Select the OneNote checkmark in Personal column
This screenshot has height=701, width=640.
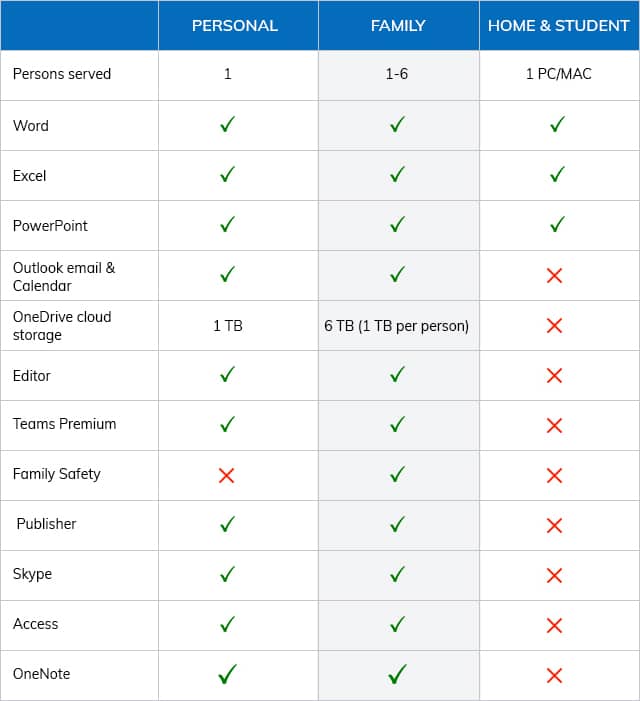pyautogui.click(x=227, y=674)
